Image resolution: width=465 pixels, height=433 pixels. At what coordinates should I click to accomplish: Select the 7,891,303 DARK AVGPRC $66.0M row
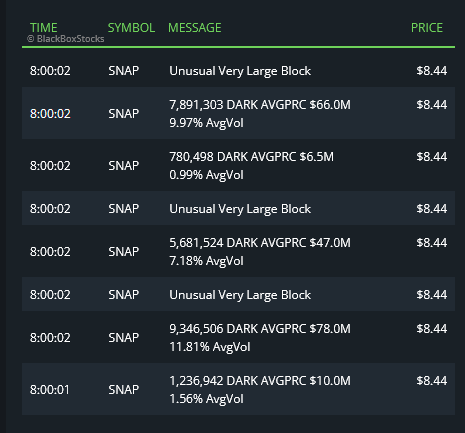pos(238,113)
